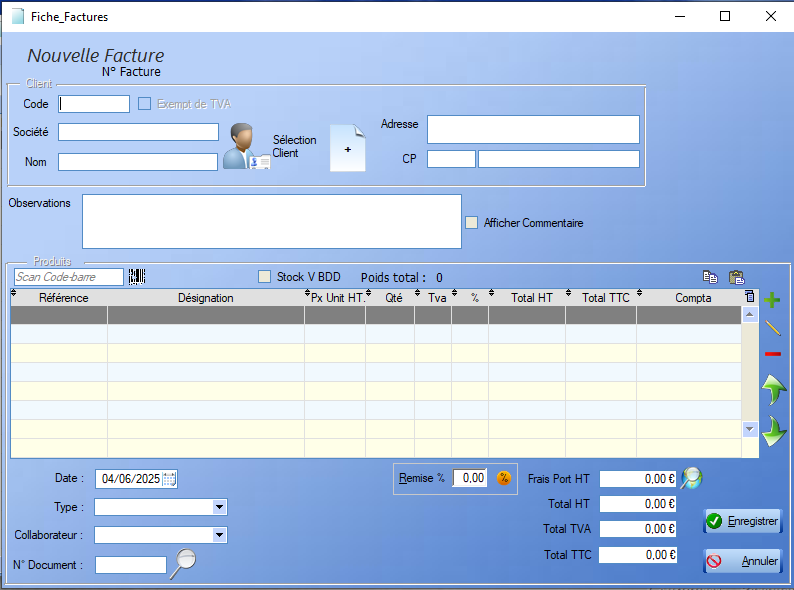Open shipping cost lookup magnifier icon
The width and height of the screenshot is (794, 590).
click(x=691, y=478)
